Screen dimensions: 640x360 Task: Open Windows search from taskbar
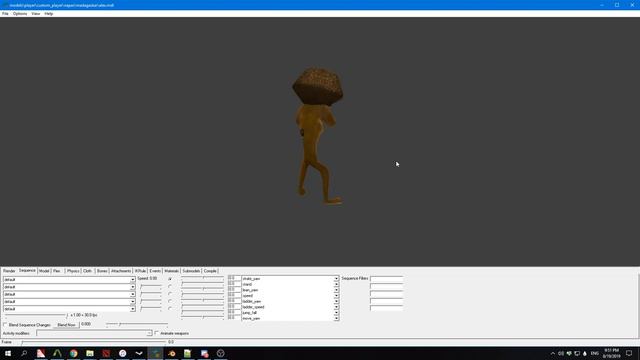pos(24,353)
